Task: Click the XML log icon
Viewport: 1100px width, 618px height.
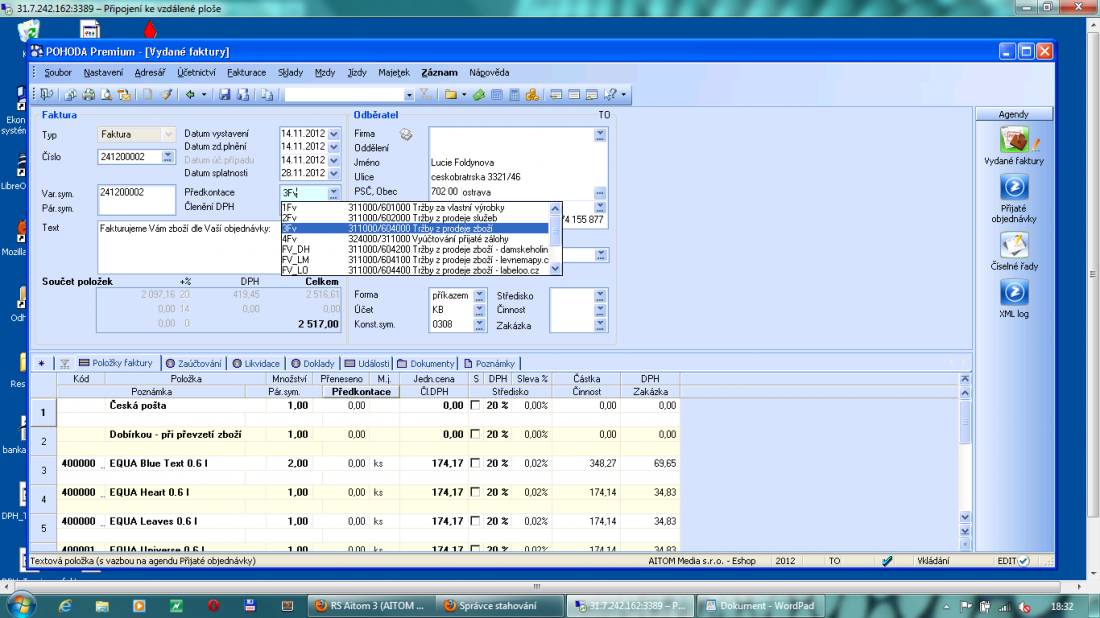Action: coord(1014,292)
